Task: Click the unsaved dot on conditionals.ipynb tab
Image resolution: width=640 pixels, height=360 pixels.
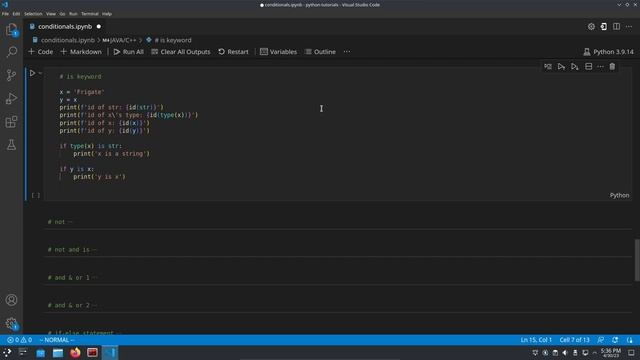Action: coord(98,27)
